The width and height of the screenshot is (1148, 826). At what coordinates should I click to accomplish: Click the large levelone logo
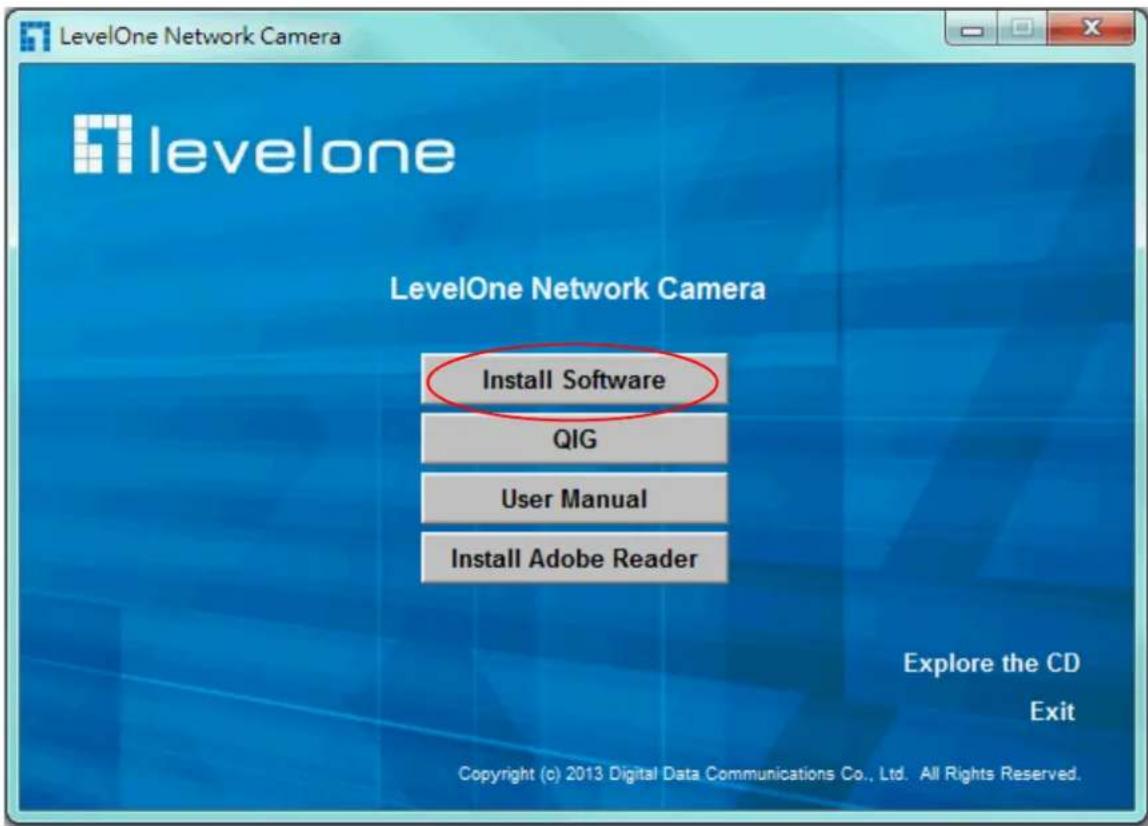point(264,145)
